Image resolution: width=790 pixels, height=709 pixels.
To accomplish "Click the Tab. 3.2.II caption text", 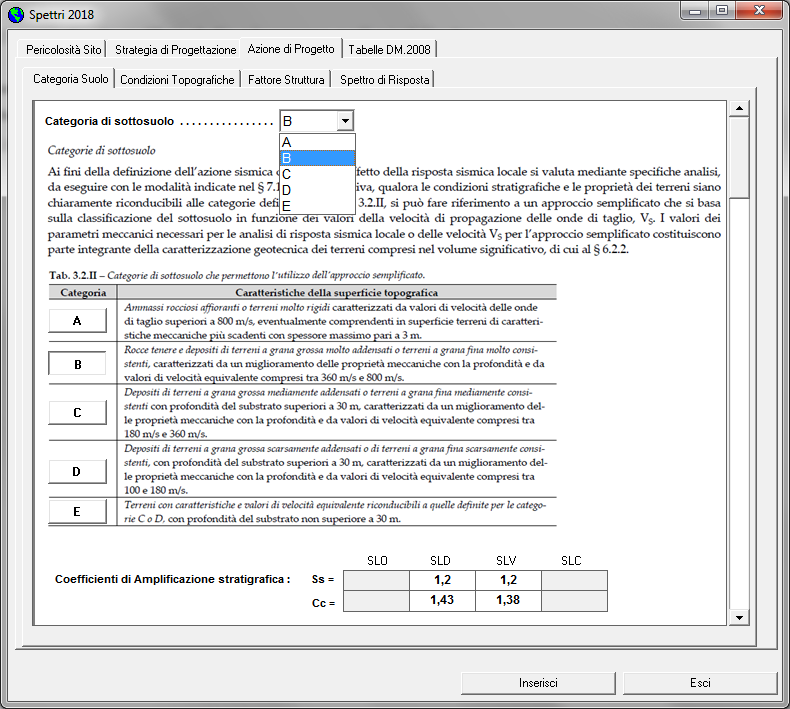I will [x=237, y=275].
